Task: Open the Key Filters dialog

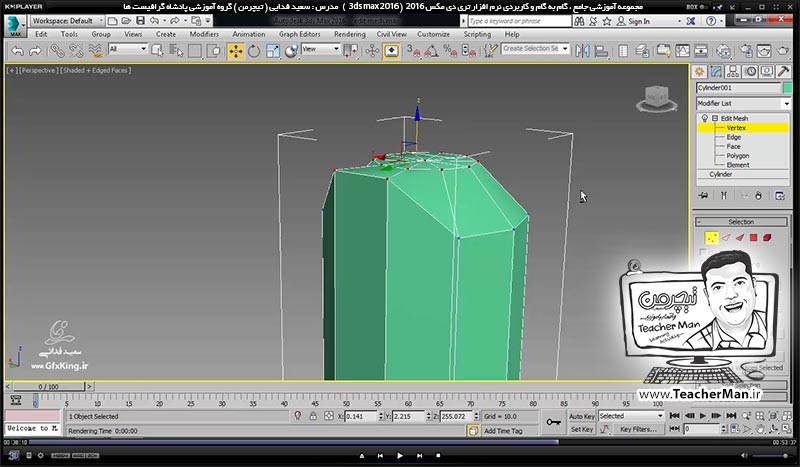Action: [638, 429]
